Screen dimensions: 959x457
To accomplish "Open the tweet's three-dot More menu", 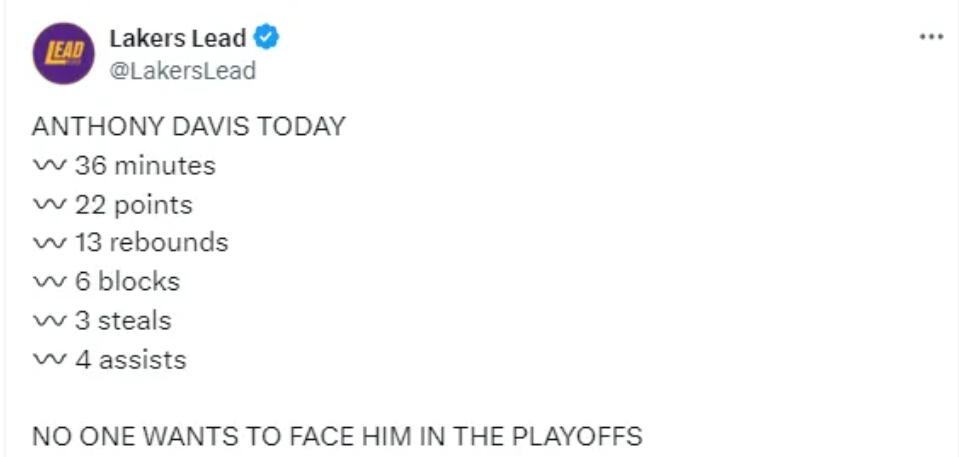I will [x=930, y=37].
